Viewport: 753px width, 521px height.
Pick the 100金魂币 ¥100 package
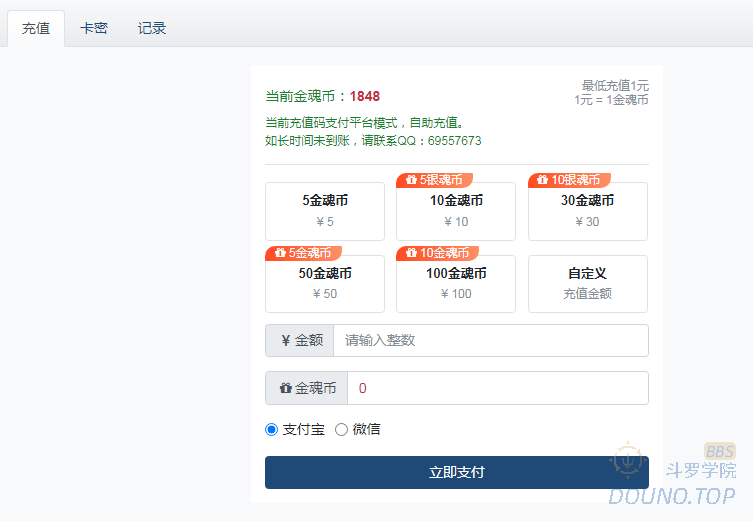tap(455, 284)
